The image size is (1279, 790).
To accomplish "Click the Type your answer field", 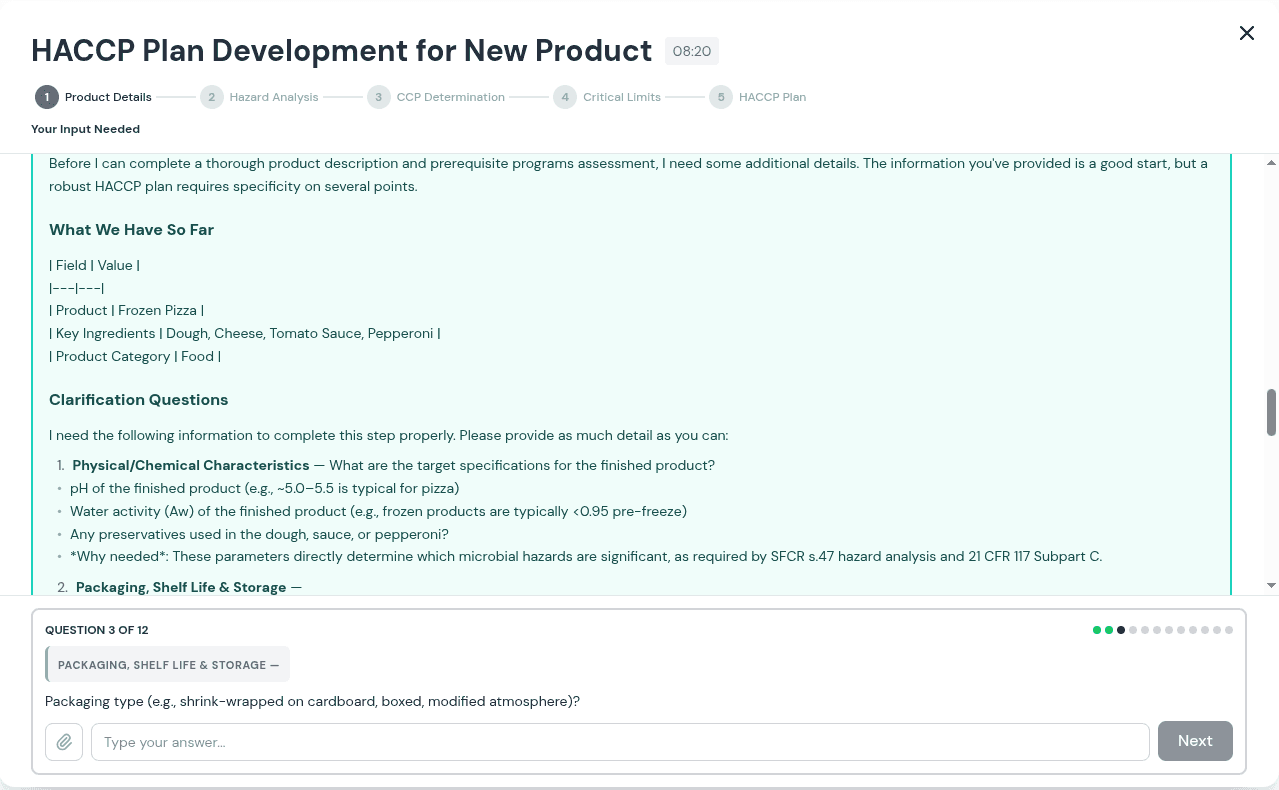I will click(620, 741).
